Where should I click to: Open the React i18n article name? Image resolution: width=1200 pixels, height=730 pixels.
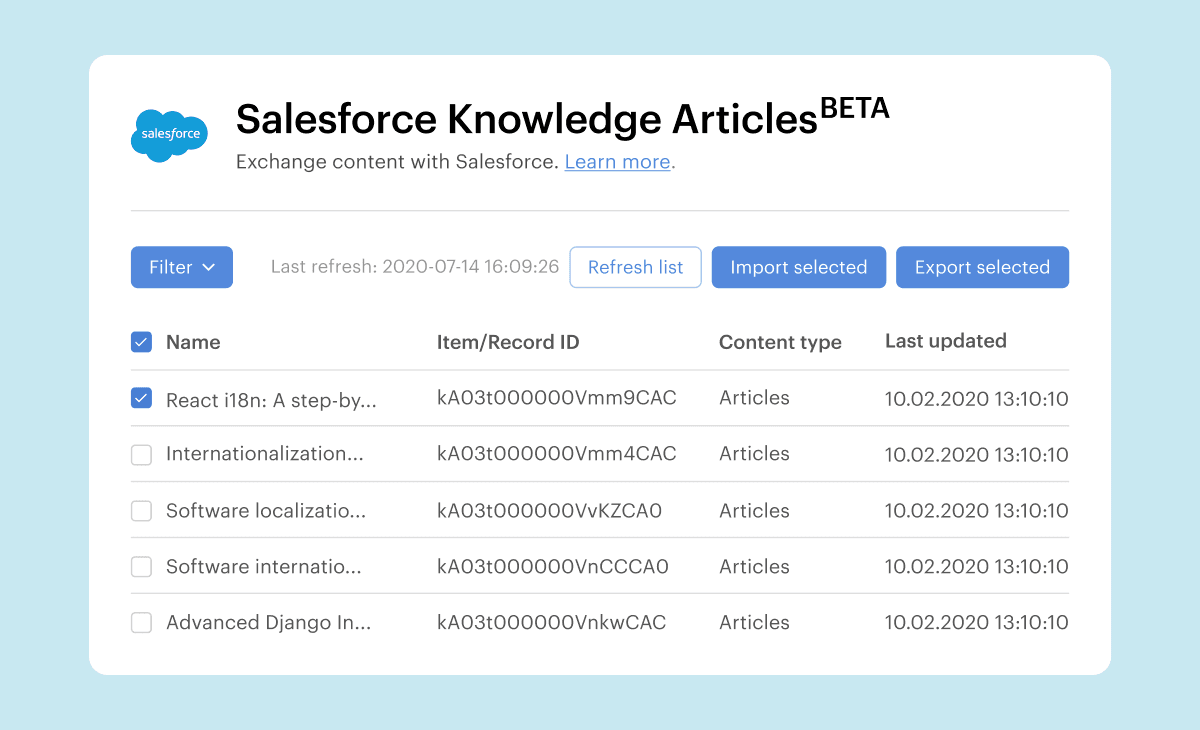(271, 400)
